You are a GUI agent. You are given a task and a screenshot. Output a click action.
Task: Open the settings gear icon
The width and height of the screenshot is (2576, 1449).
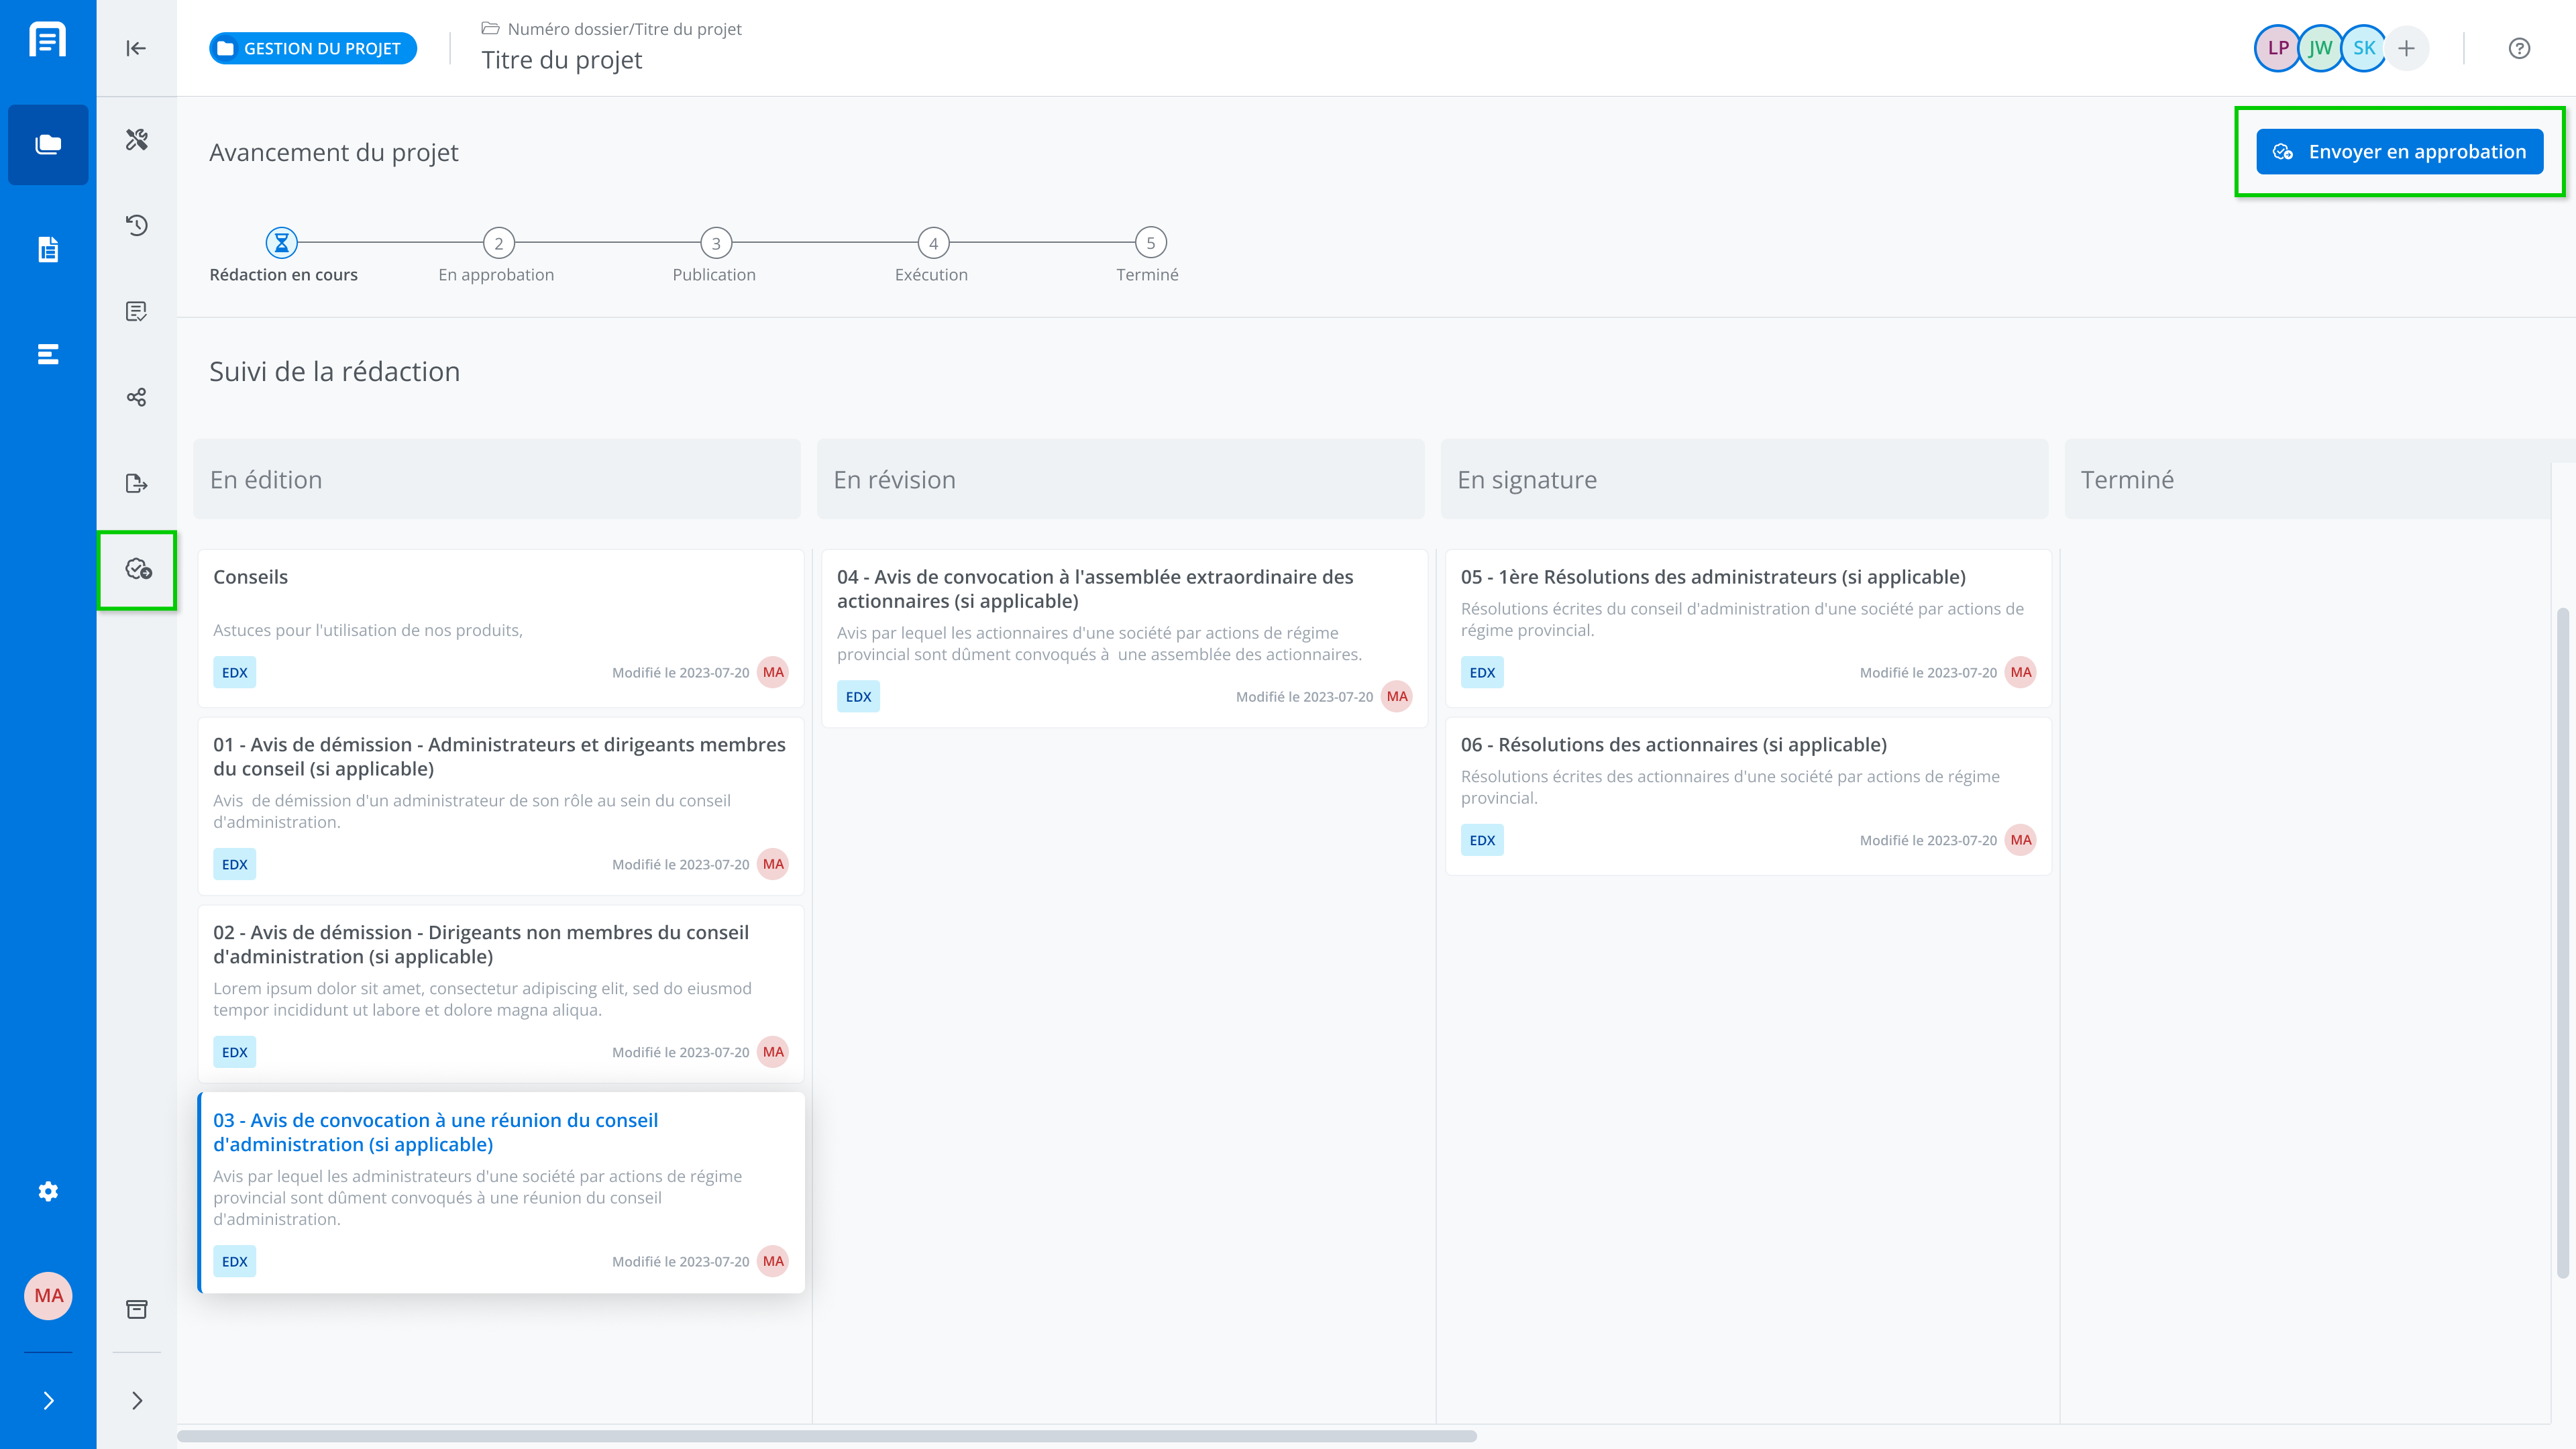point(48,1191)
